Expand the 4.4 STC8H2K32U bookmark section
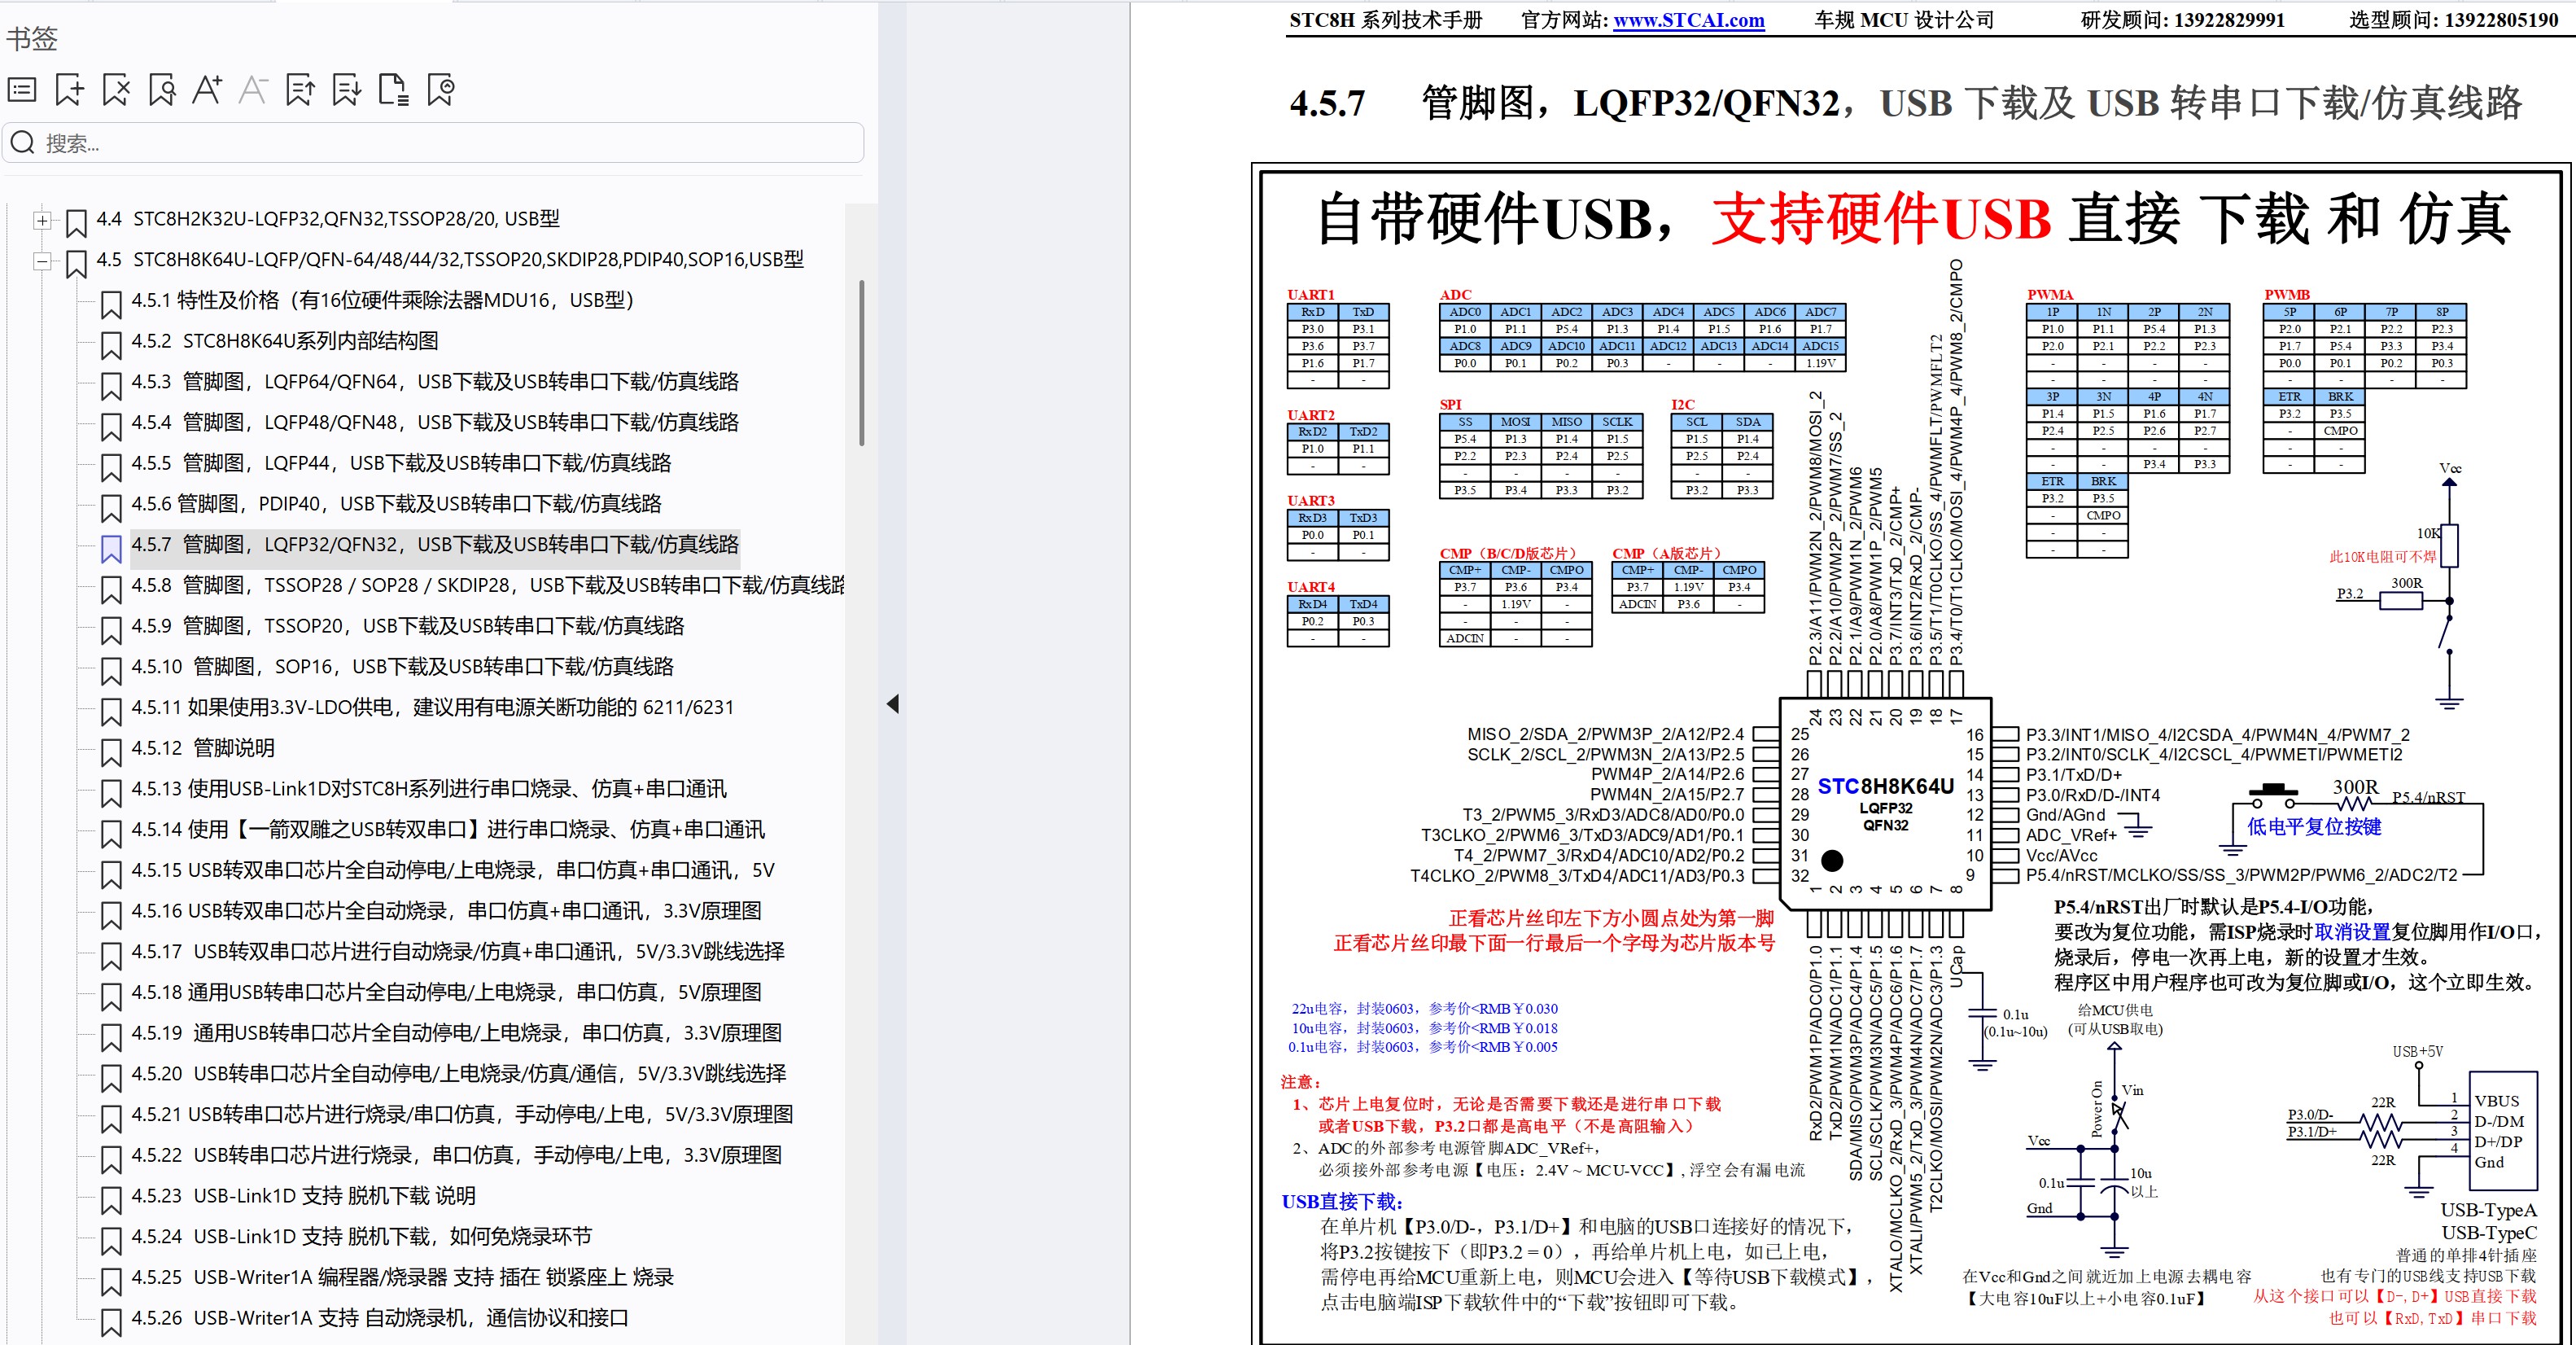Viewport: 2576px width, 1345px height. (42, 218)
